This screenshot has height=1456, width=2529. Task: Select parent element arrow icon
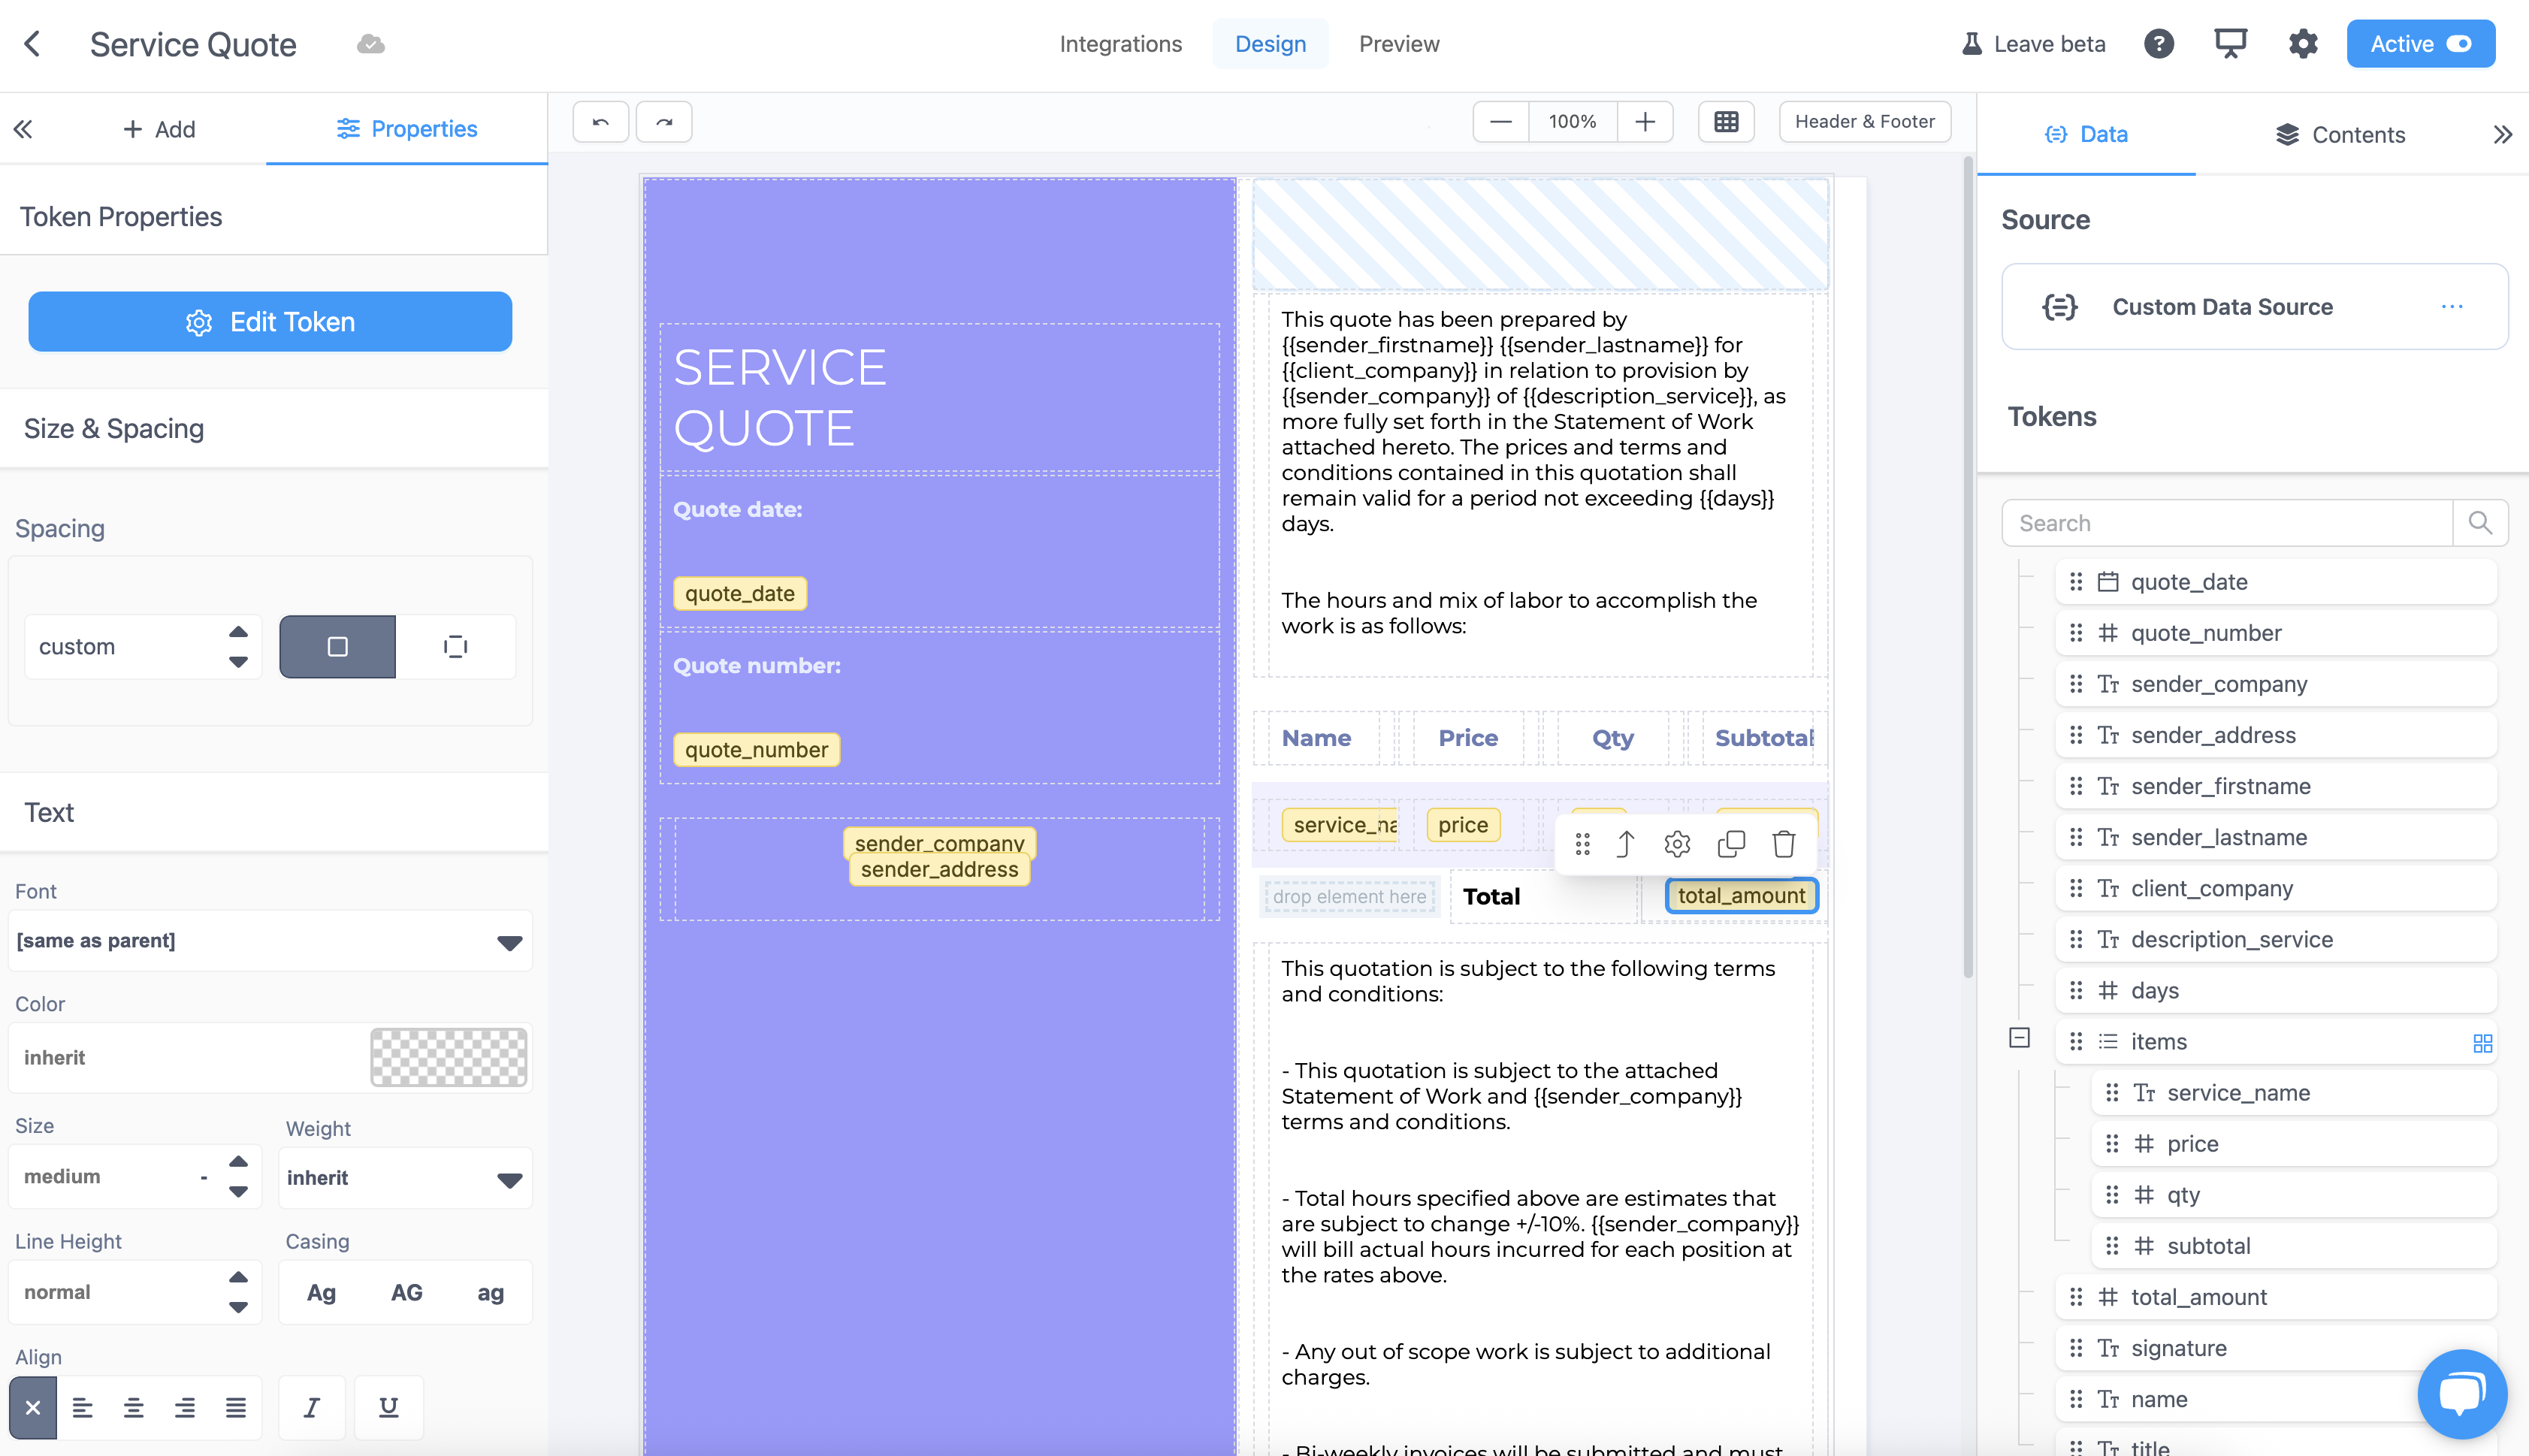pos(1626,844)
